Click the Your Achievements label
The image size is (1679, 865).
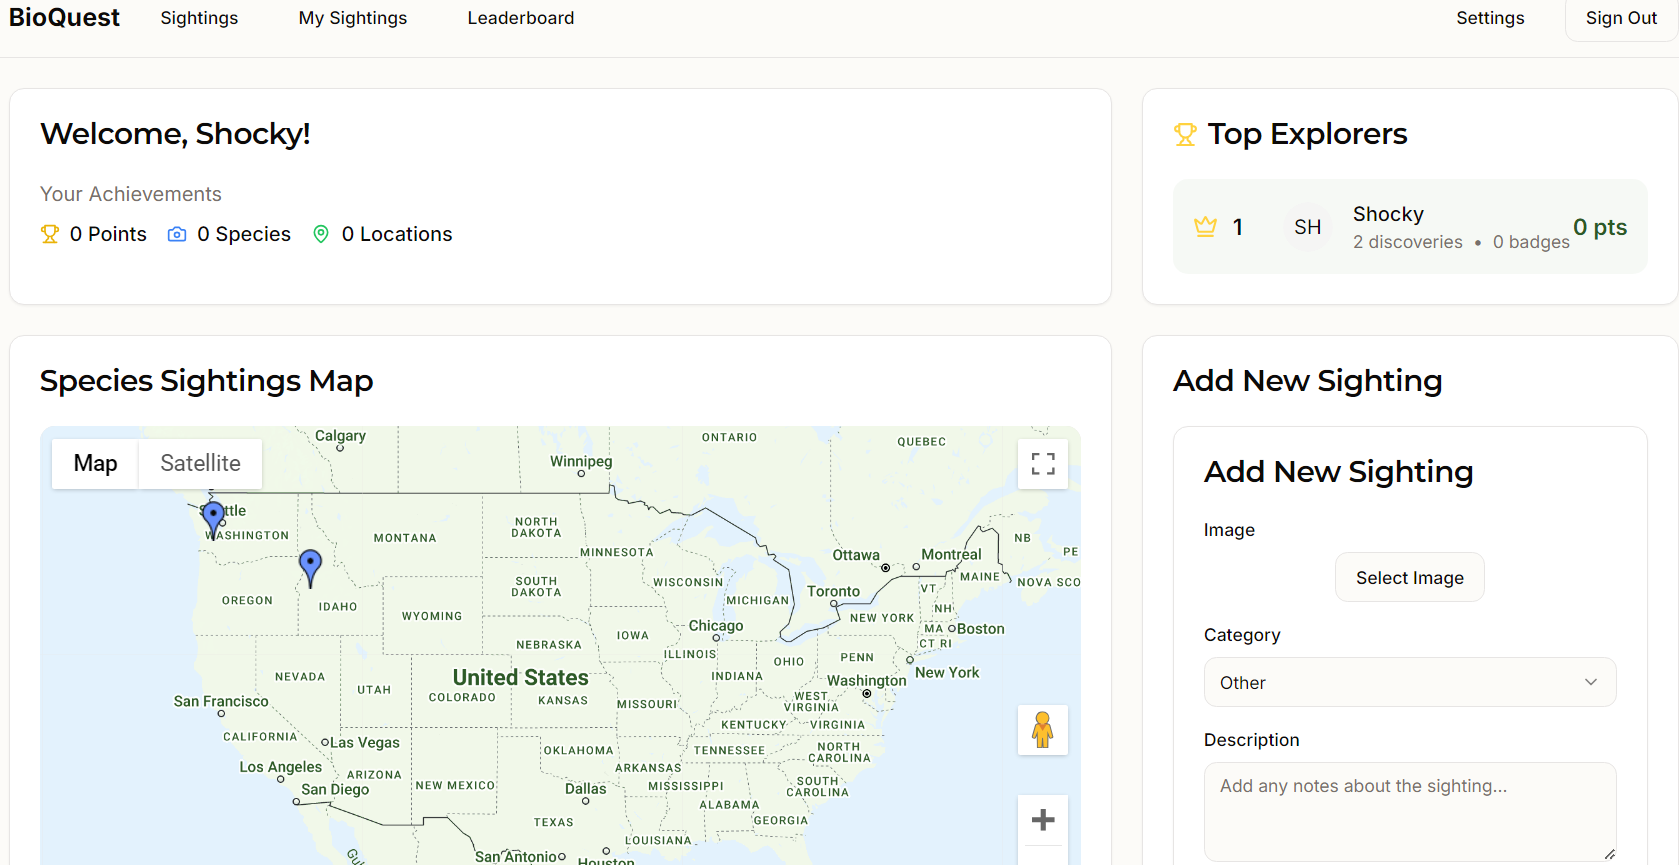click(131, 194)
